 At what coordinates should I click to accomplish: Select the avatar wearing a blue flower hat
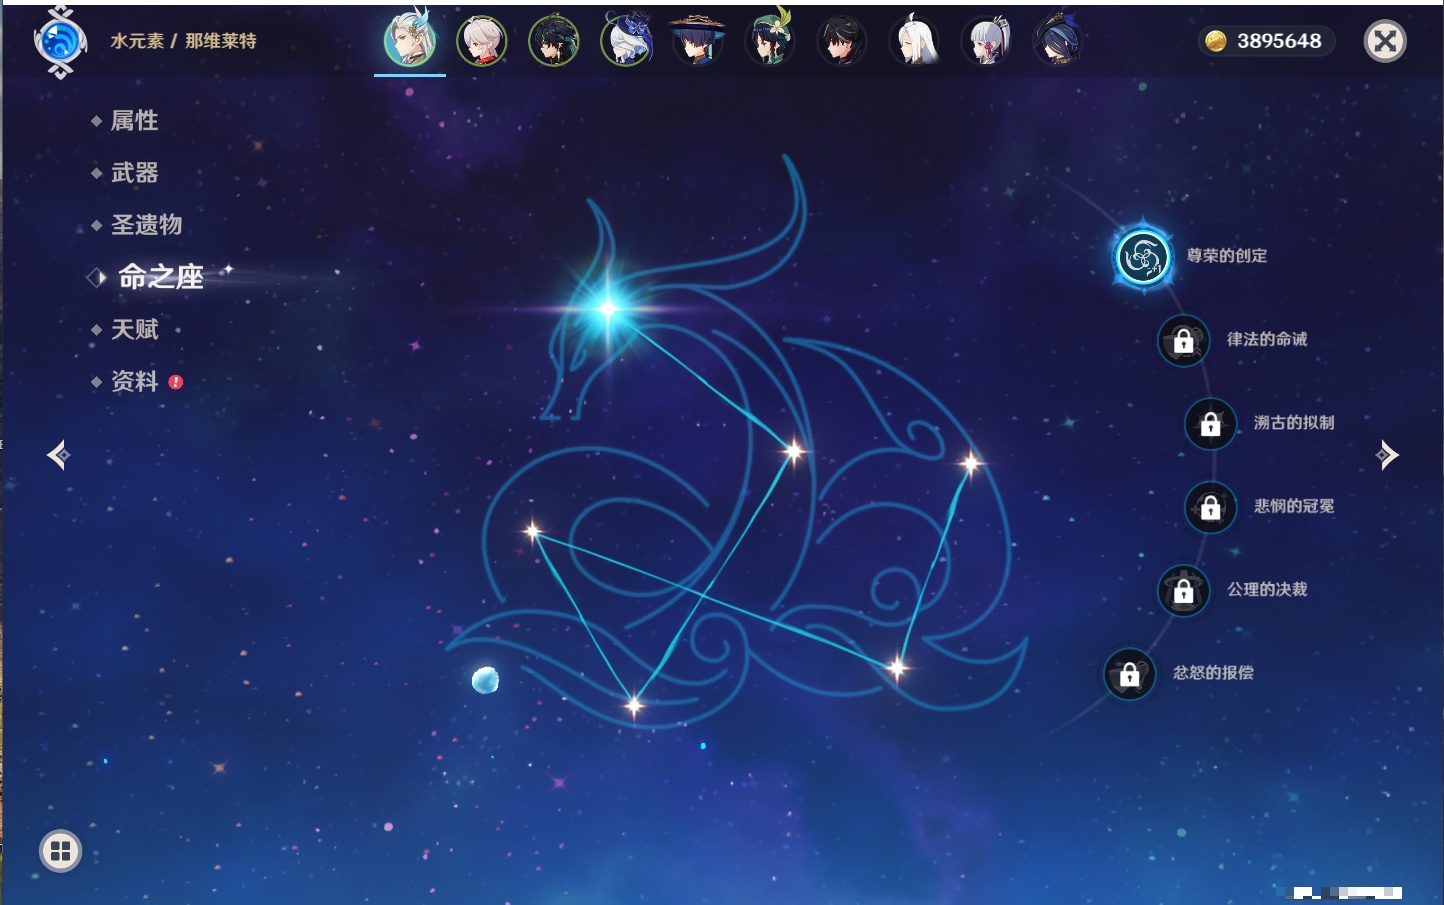coord(626,41)
